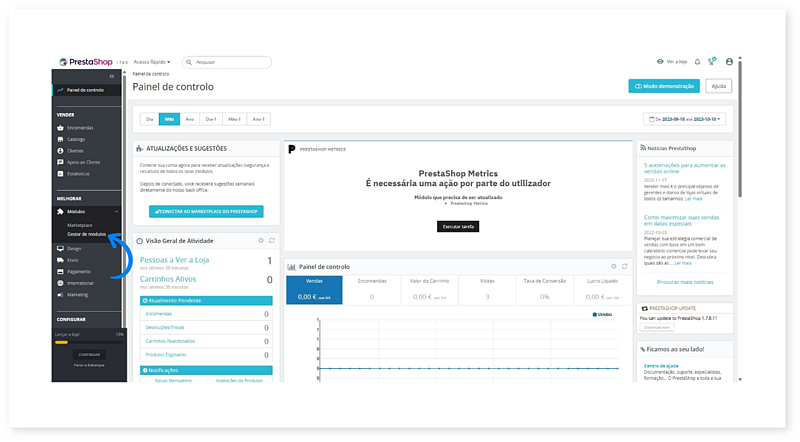Open the user profile avatar icon

[x=729, y=62]
